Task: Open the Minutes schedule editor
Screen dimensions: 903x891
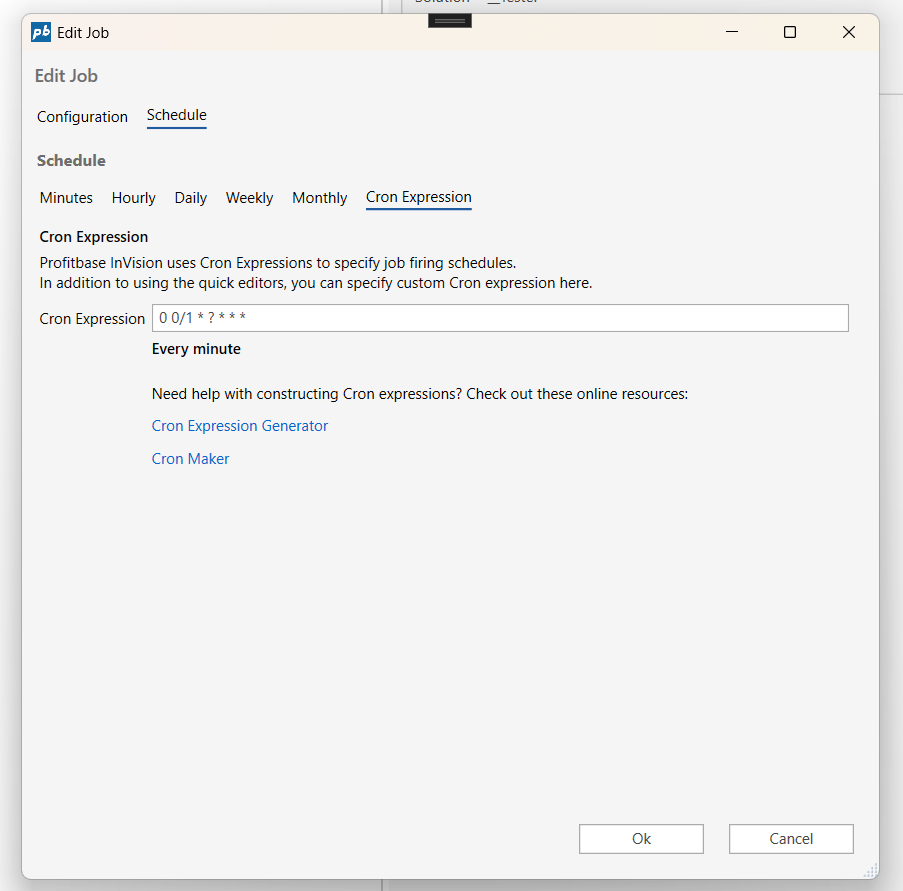Action: tap(66, 198)
